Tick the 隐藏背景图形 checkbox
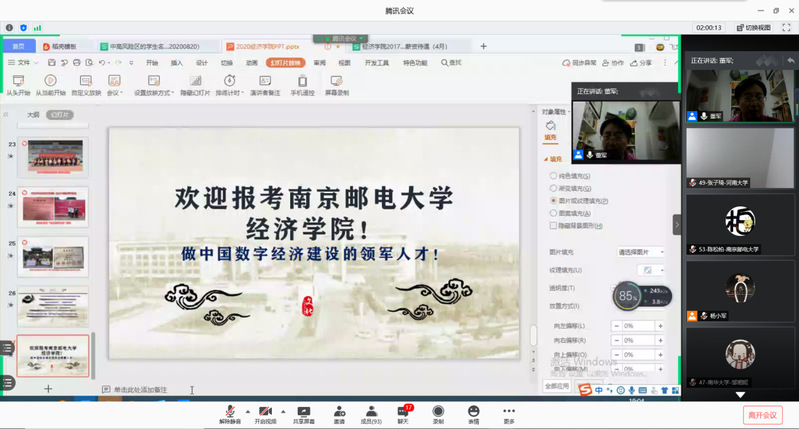 tap(554, 225)
